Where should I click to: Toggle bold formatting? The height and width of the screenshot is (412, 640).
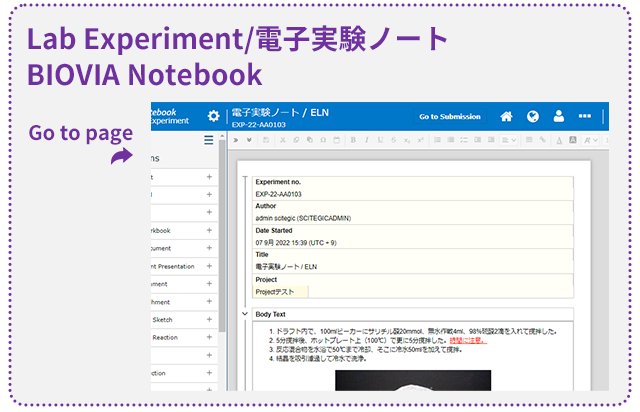coord(353,140)
